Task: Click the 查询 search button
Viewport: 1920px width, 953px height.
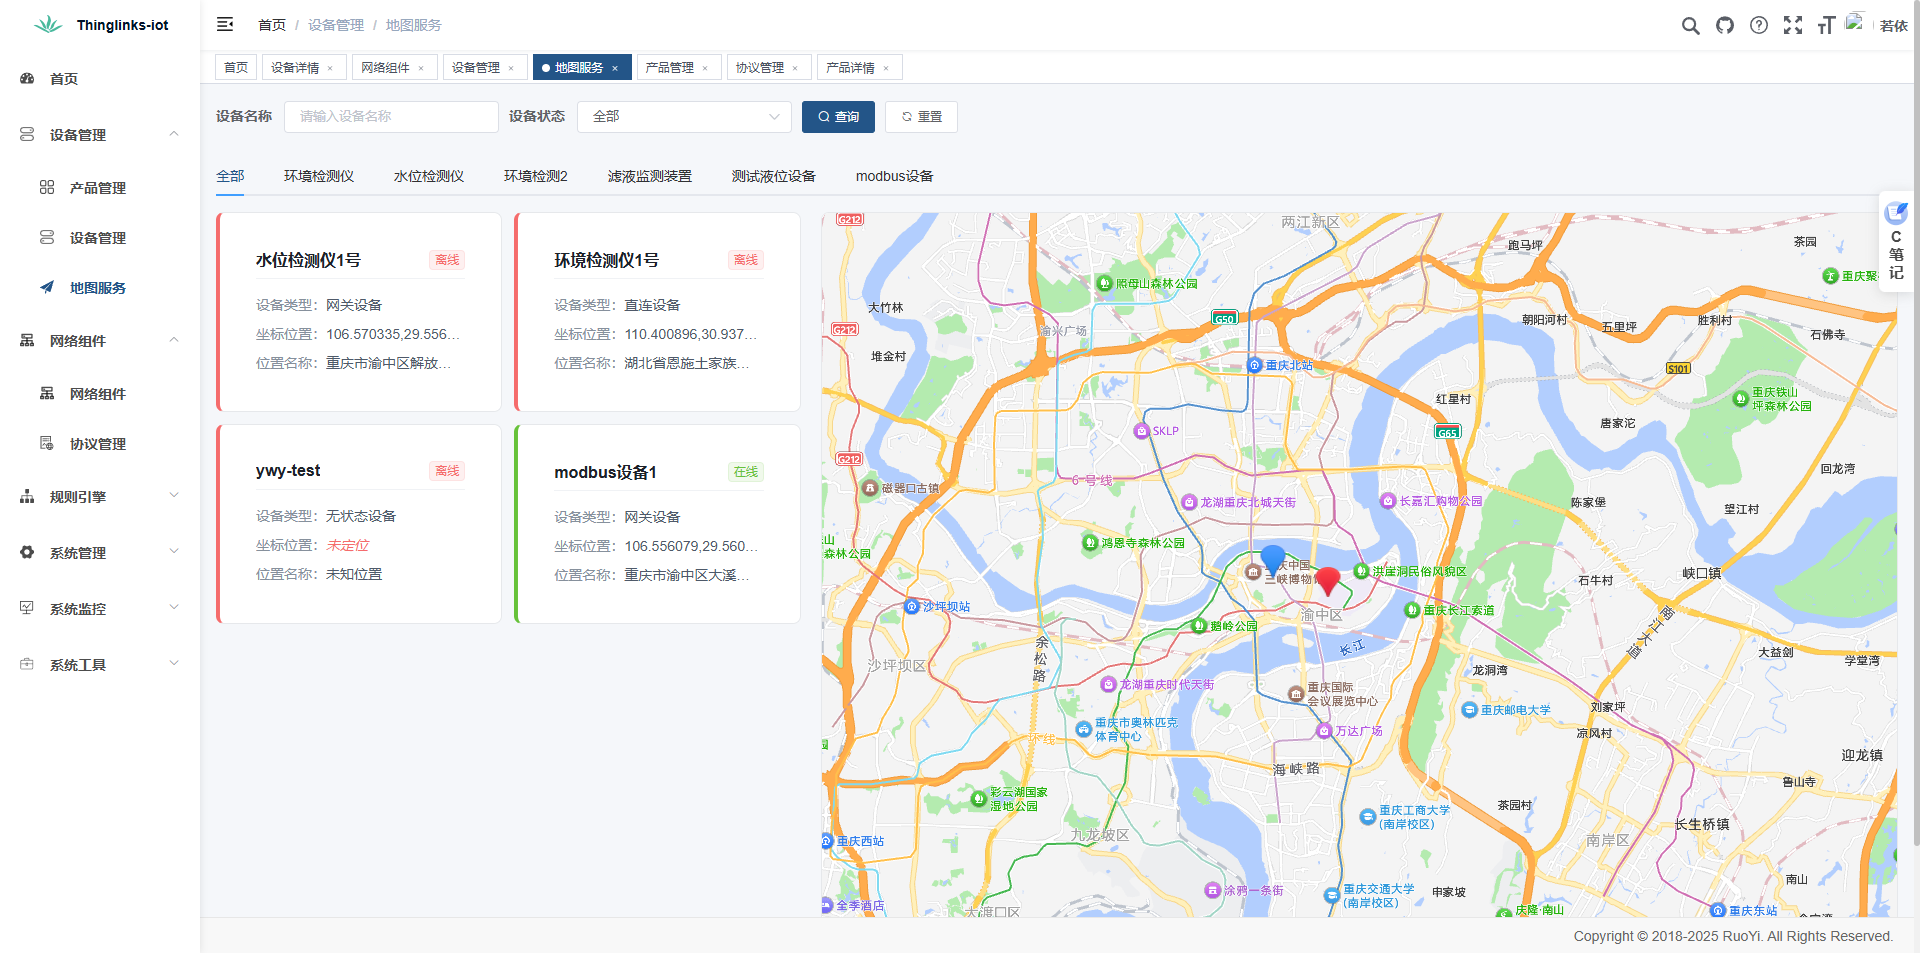Action: 838,117
